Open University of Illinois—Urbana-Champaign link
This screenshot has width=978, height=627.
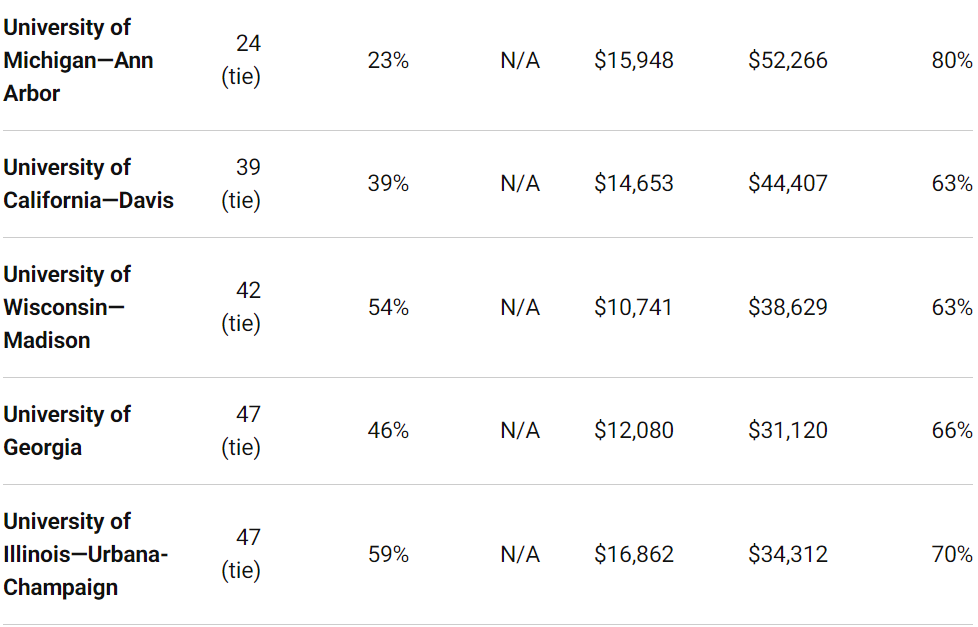(85, 554)
